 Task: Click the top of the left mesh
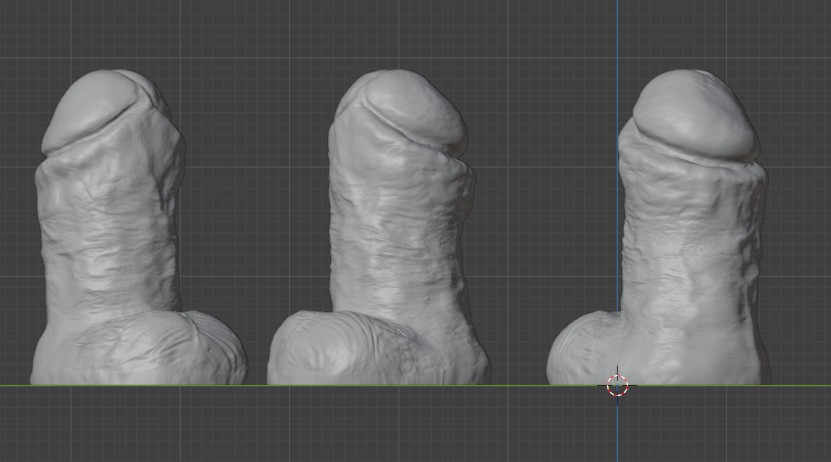click(110, 78)
